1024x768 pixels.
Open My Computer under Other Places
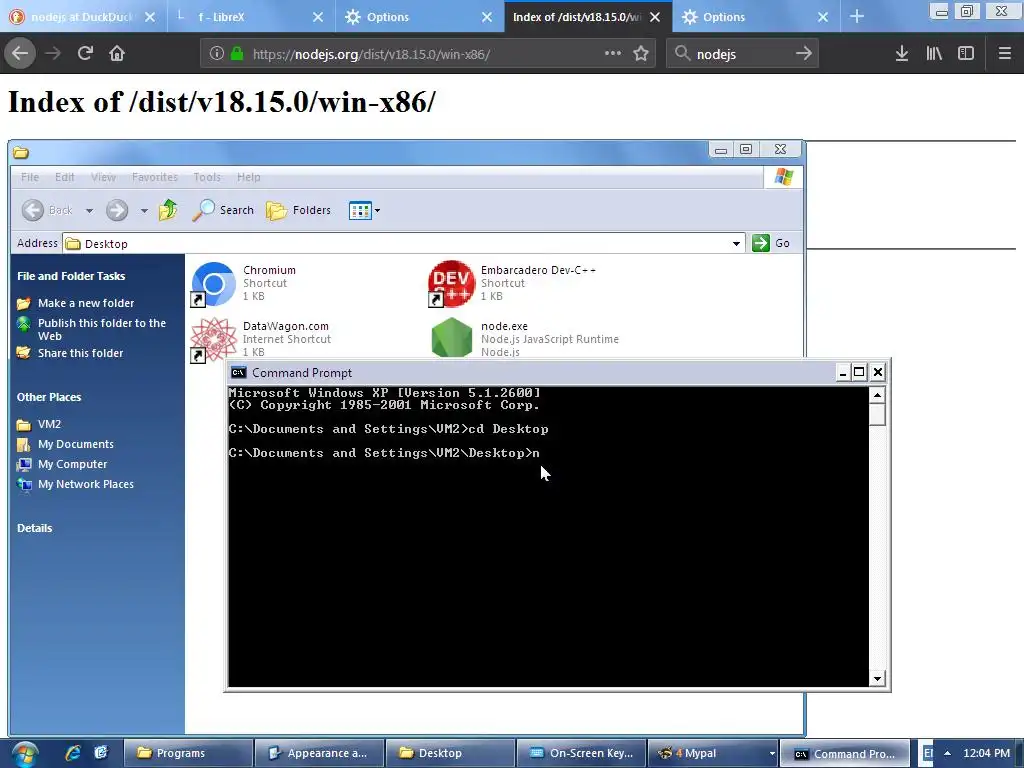[x=72, y=464]
